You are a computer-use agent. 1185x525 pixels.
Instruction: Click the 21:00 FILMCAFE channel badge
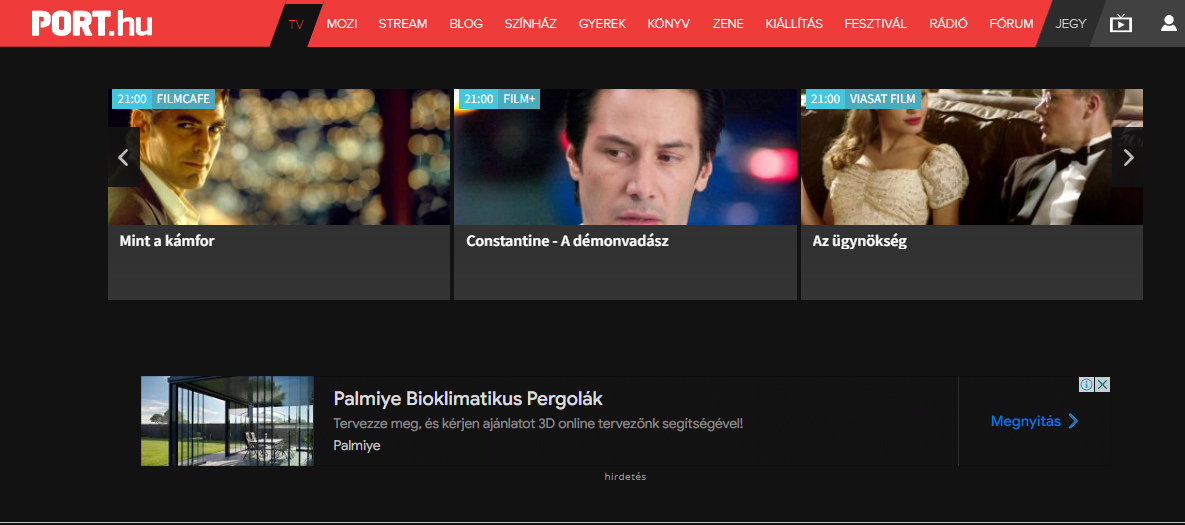(x=164, y=99)
